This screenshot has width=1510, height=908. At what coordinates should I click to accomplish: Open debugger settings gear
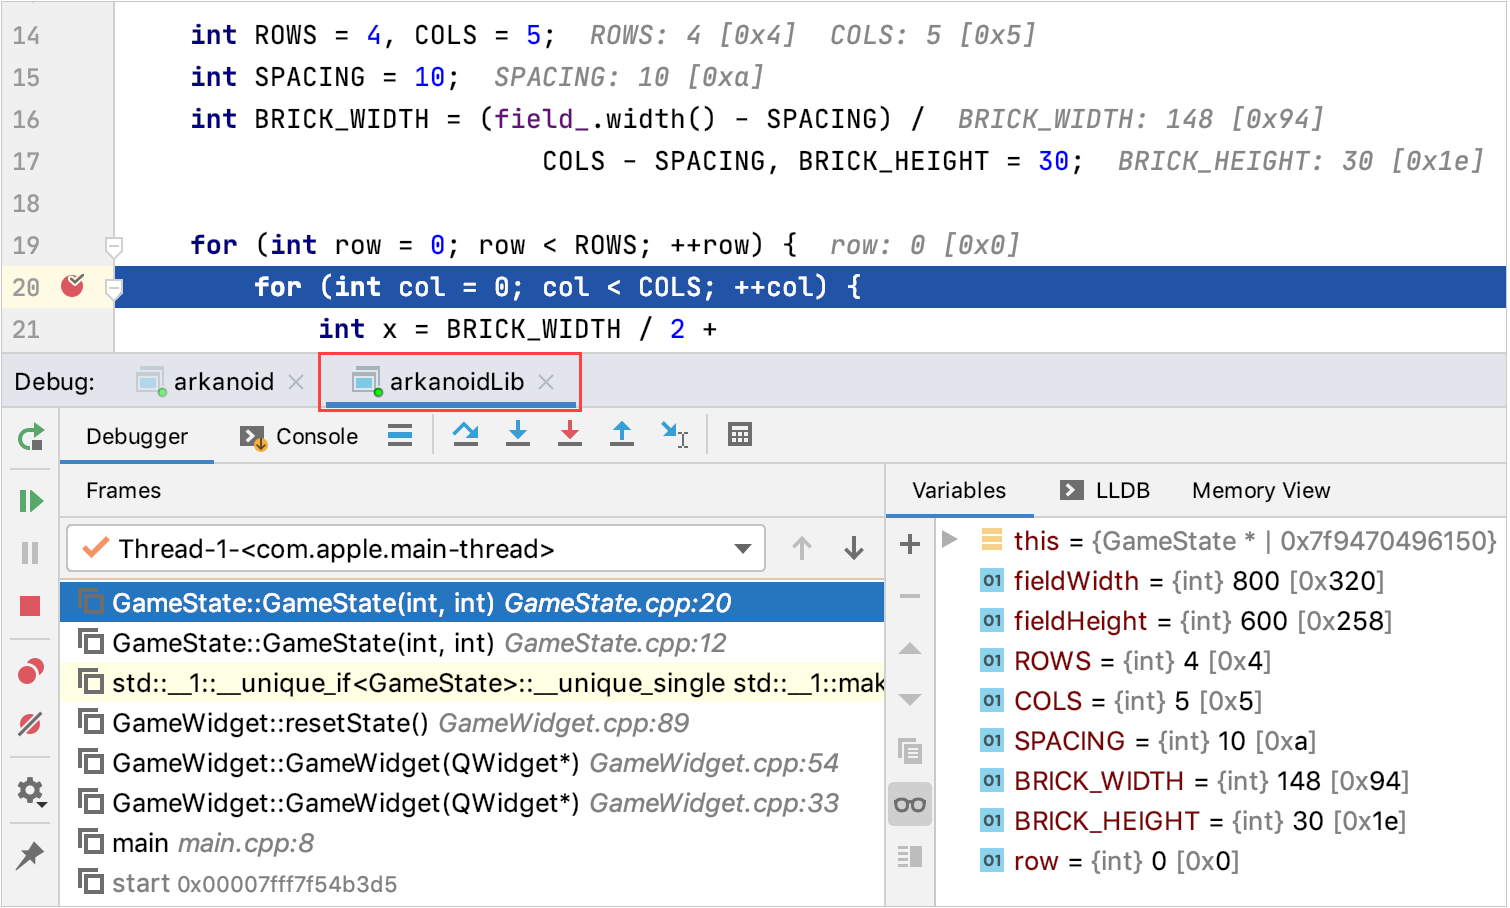tap(31, 791)
